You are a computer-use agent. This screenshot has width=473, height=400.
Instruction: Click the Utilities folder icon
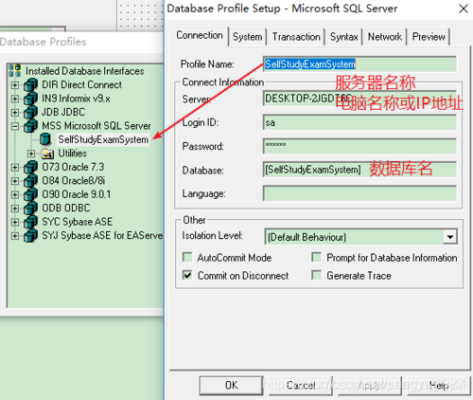point(48,153)
